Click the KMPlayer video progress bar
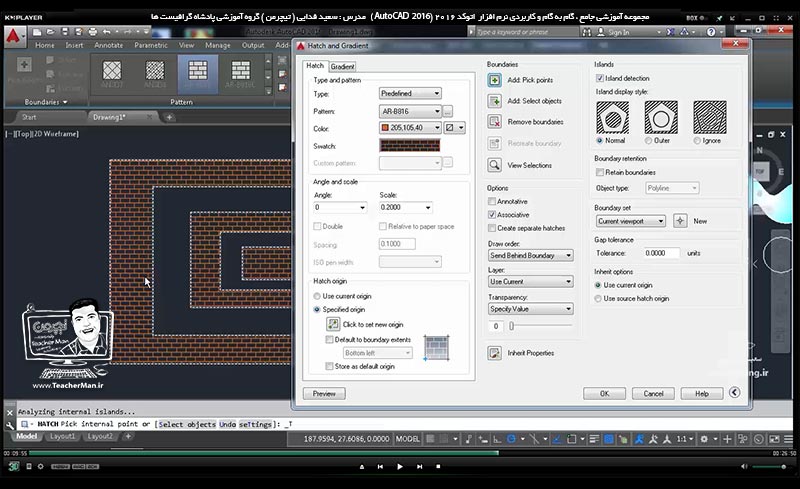800x489 pixels. pyautogui.click(x=398, y=453)
